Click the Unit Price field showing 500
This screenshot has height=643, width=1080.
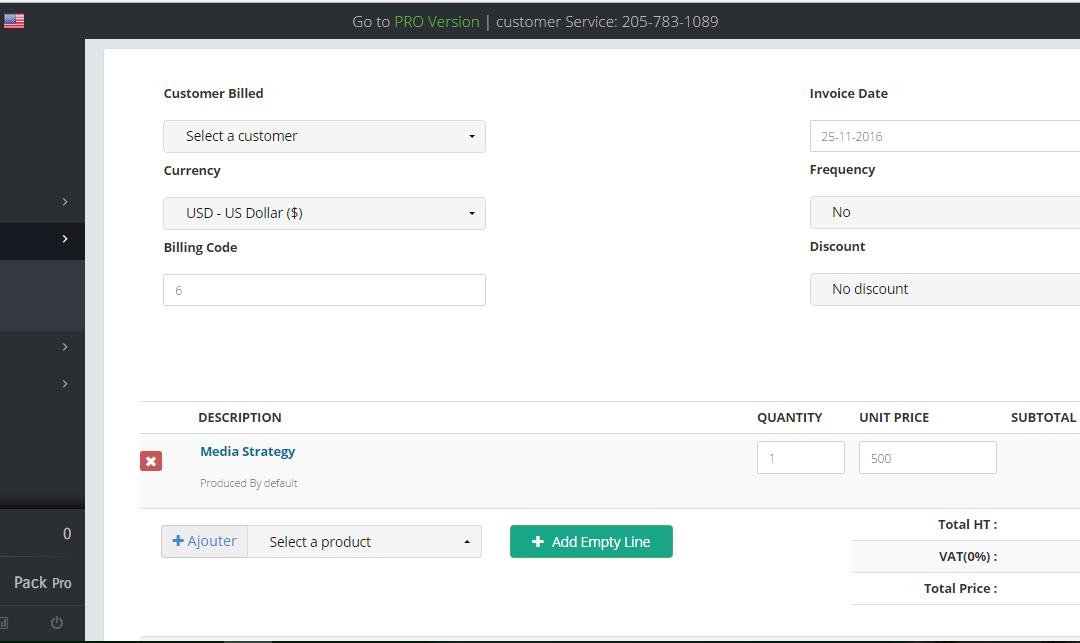click(x=927, y=458)
